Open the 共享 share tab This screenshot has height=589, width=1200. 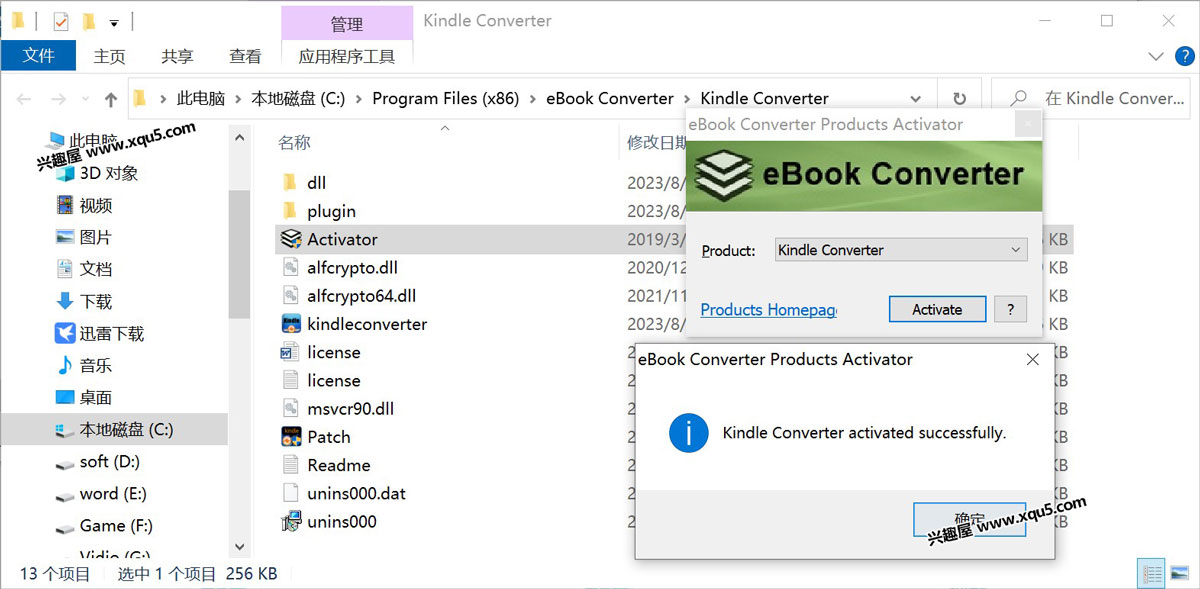coord(177,57)
